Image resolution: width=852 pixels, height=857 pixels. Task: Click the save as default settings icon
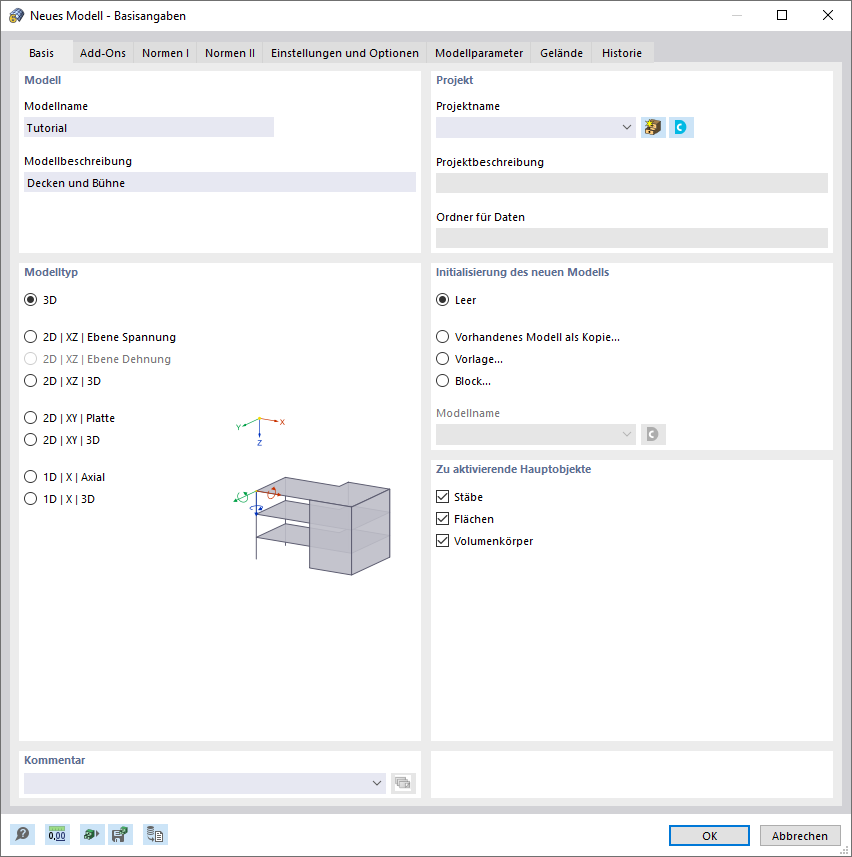pyautogui.click(x=120, y=835)
